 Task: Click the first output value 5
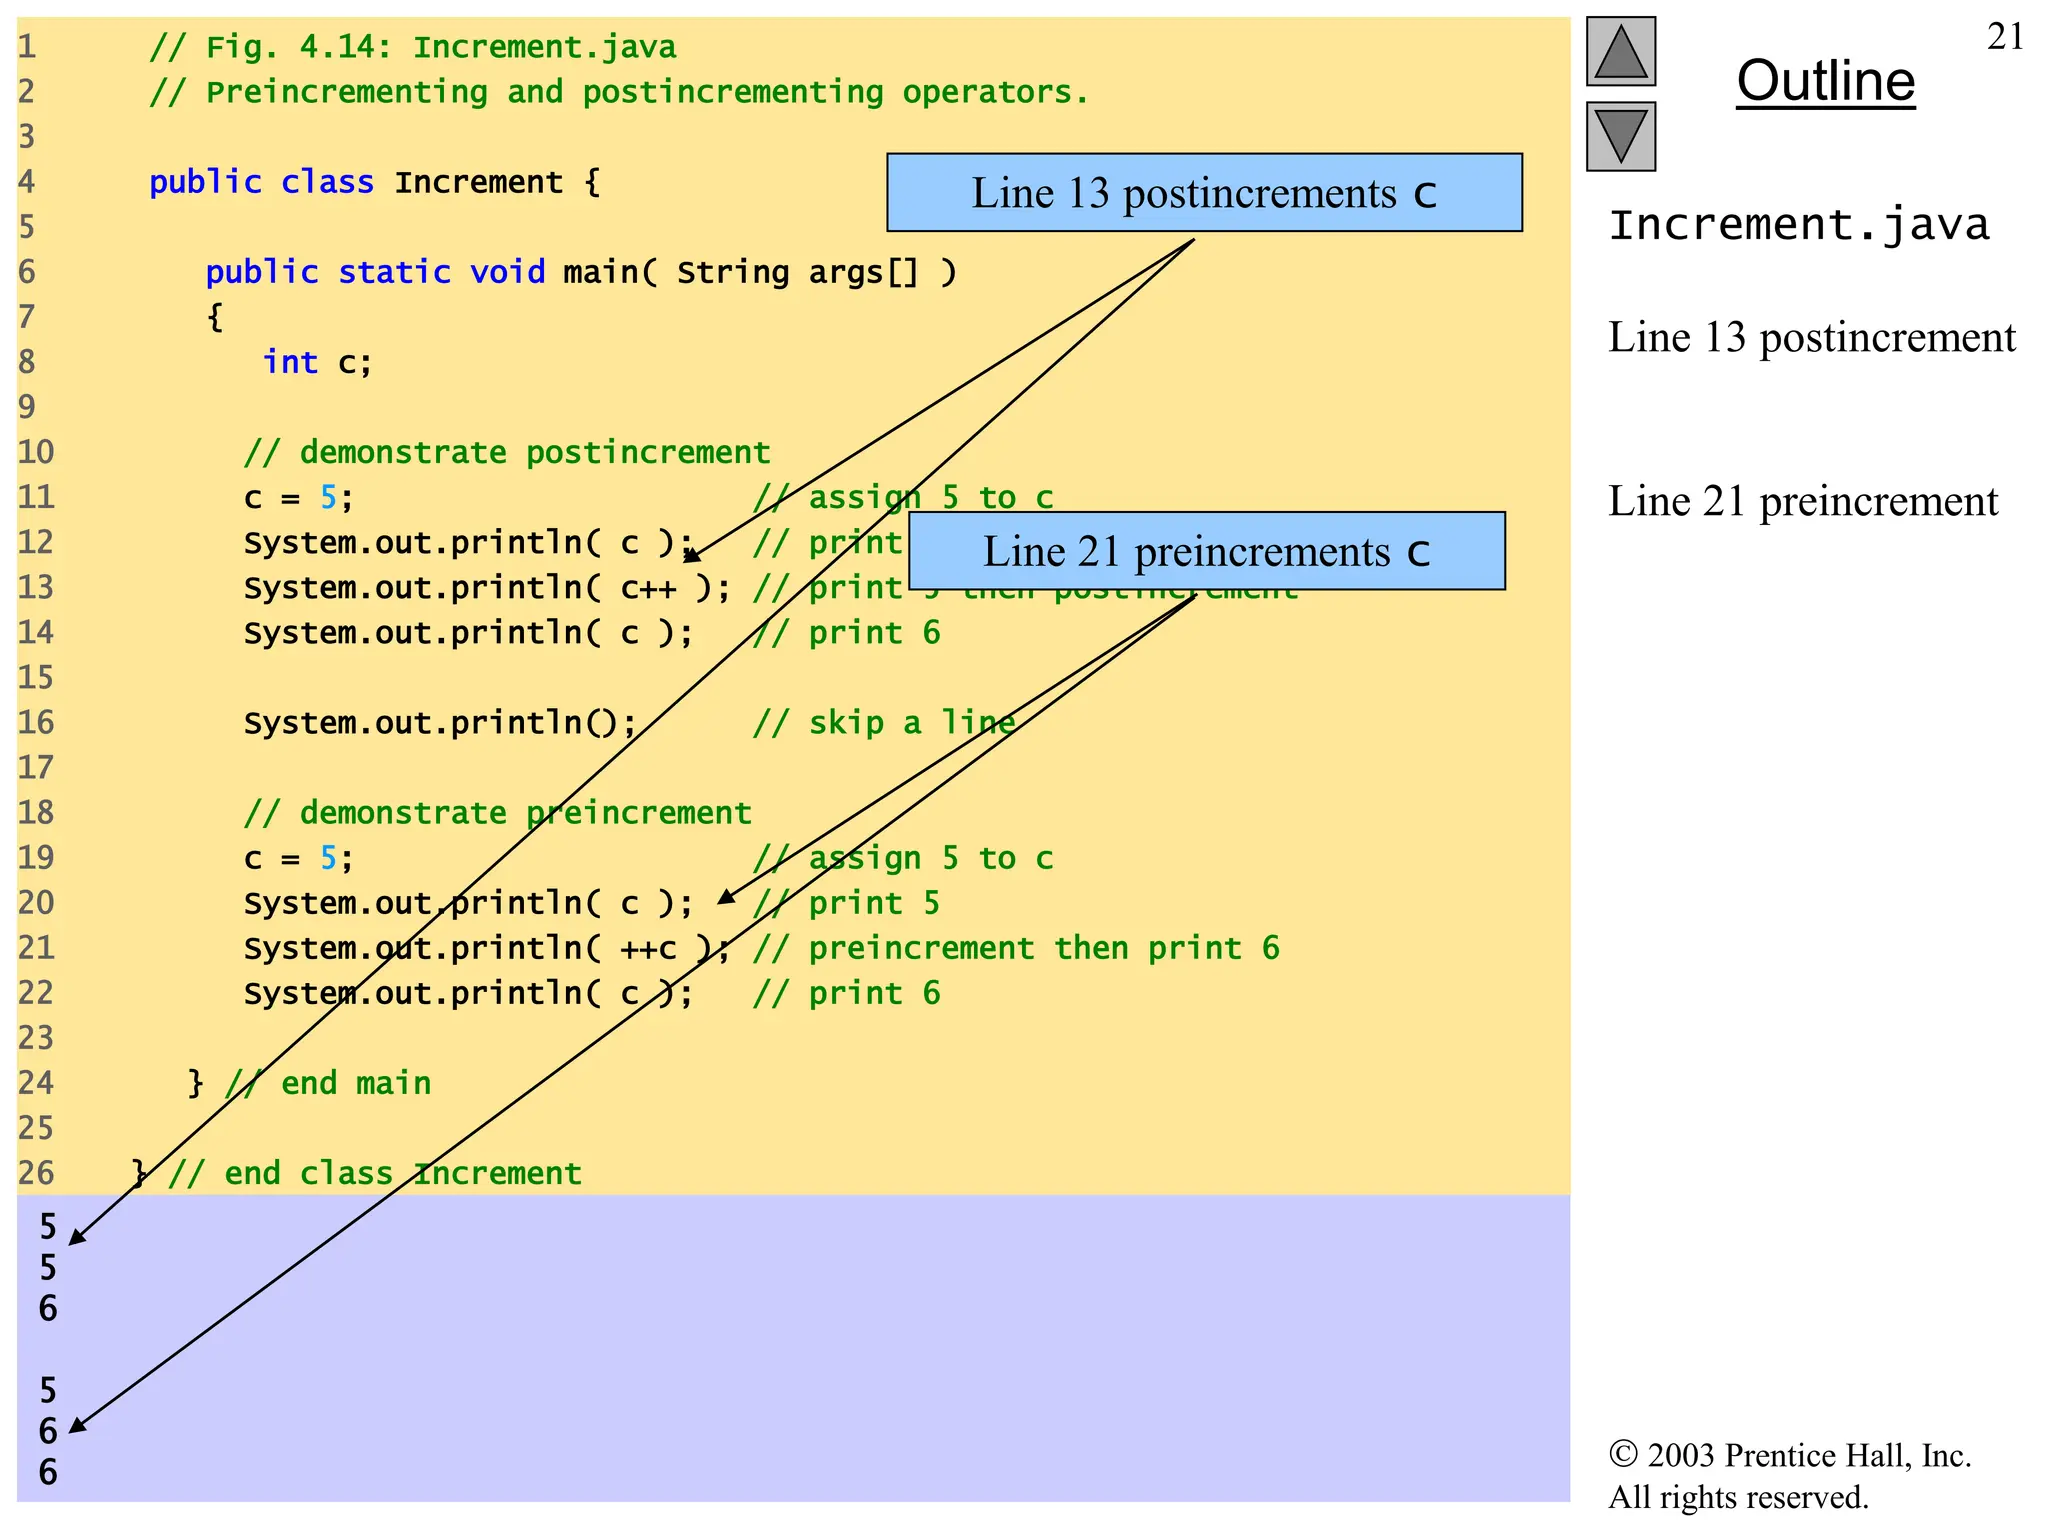coord(48,1227)
